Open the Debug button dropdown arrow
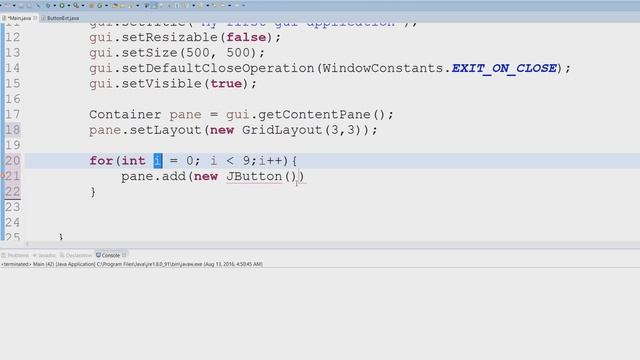The width and height of the screenshot is (640, 360). coord(55,6)
